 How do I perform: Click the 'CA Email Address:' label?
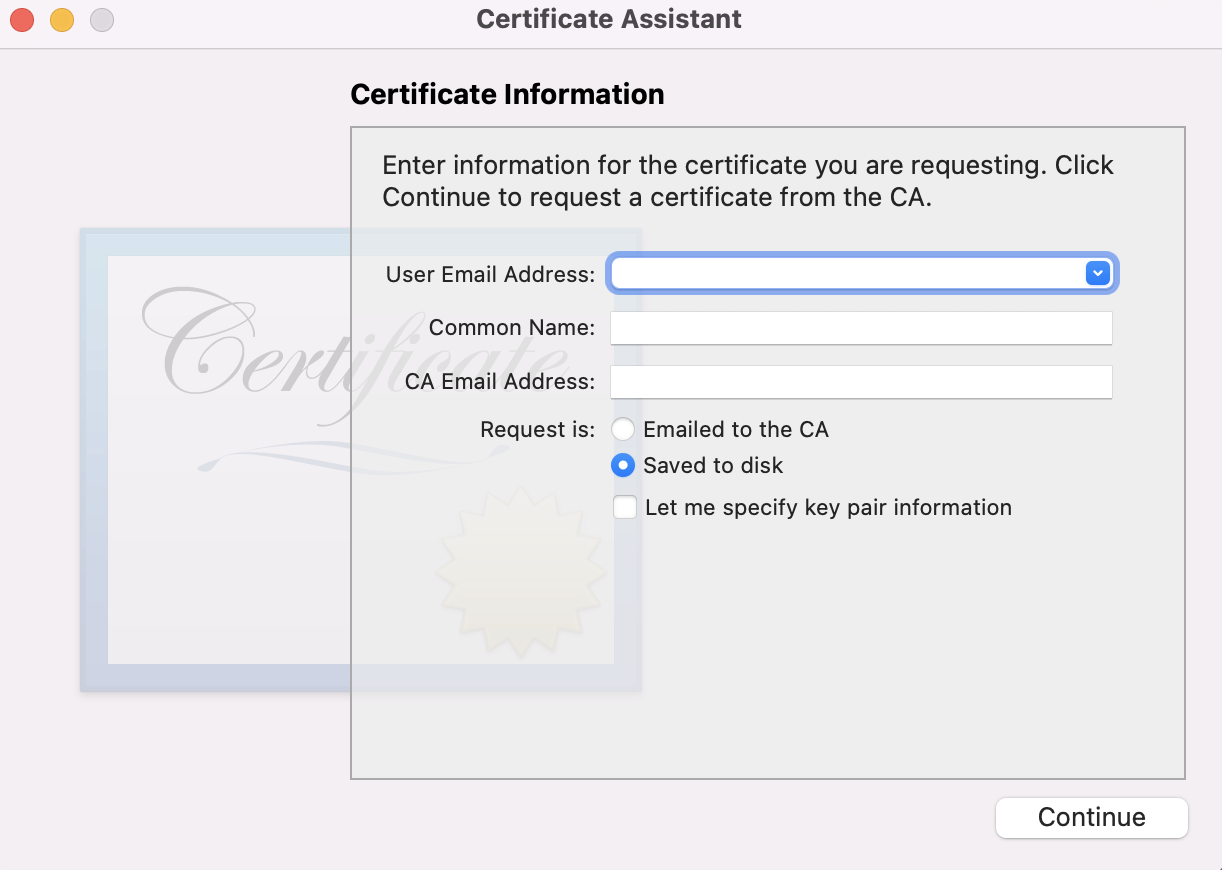pyautogui.click(x=498, y=381)
